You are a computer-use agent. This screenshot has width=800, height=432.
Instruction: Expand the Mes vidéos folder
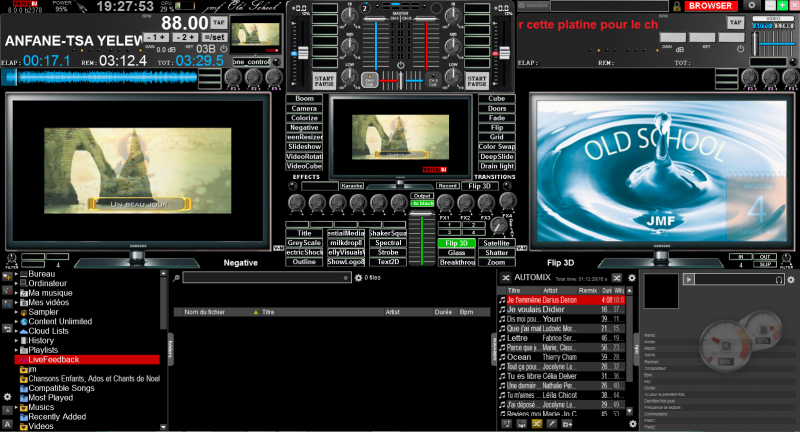click(x=16, y=302)
